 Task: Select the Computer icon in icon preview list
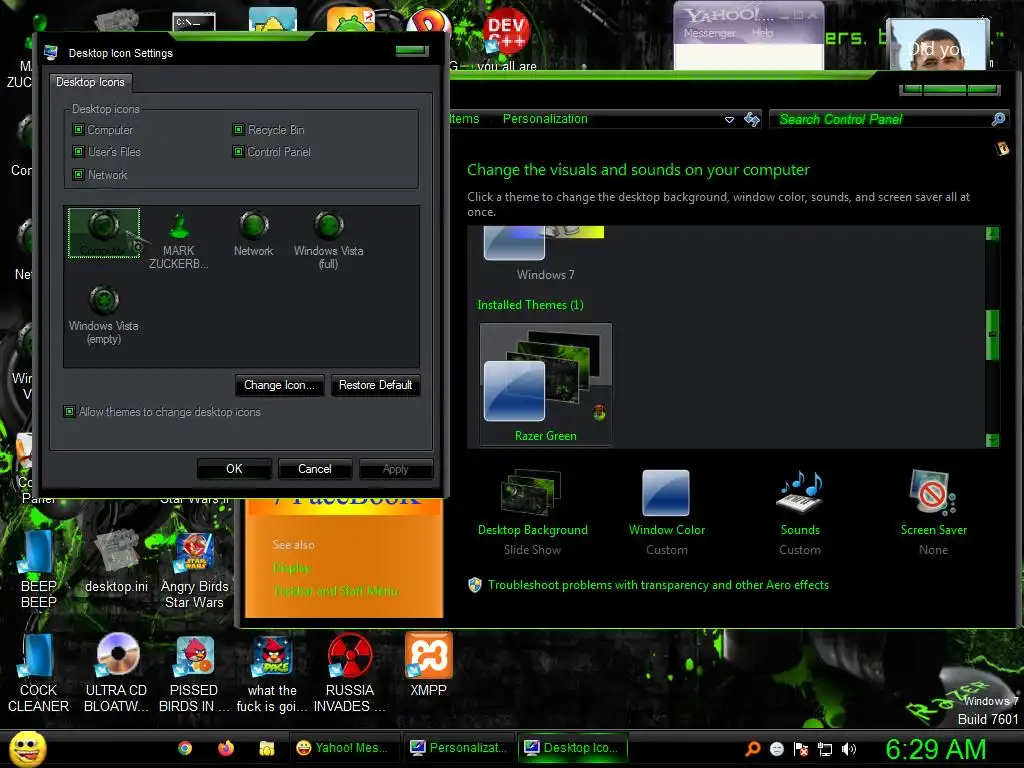click(x=104, y=233)
